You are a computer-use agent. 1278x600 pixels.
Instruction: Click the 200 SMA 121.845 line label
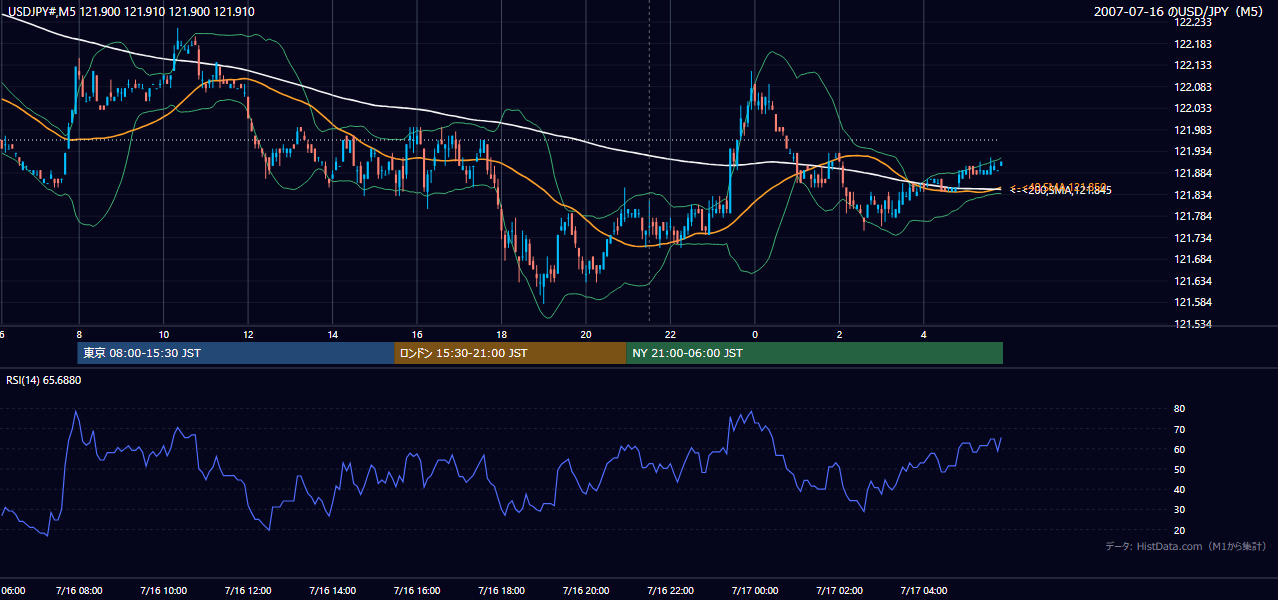[x=1062, y=190]
